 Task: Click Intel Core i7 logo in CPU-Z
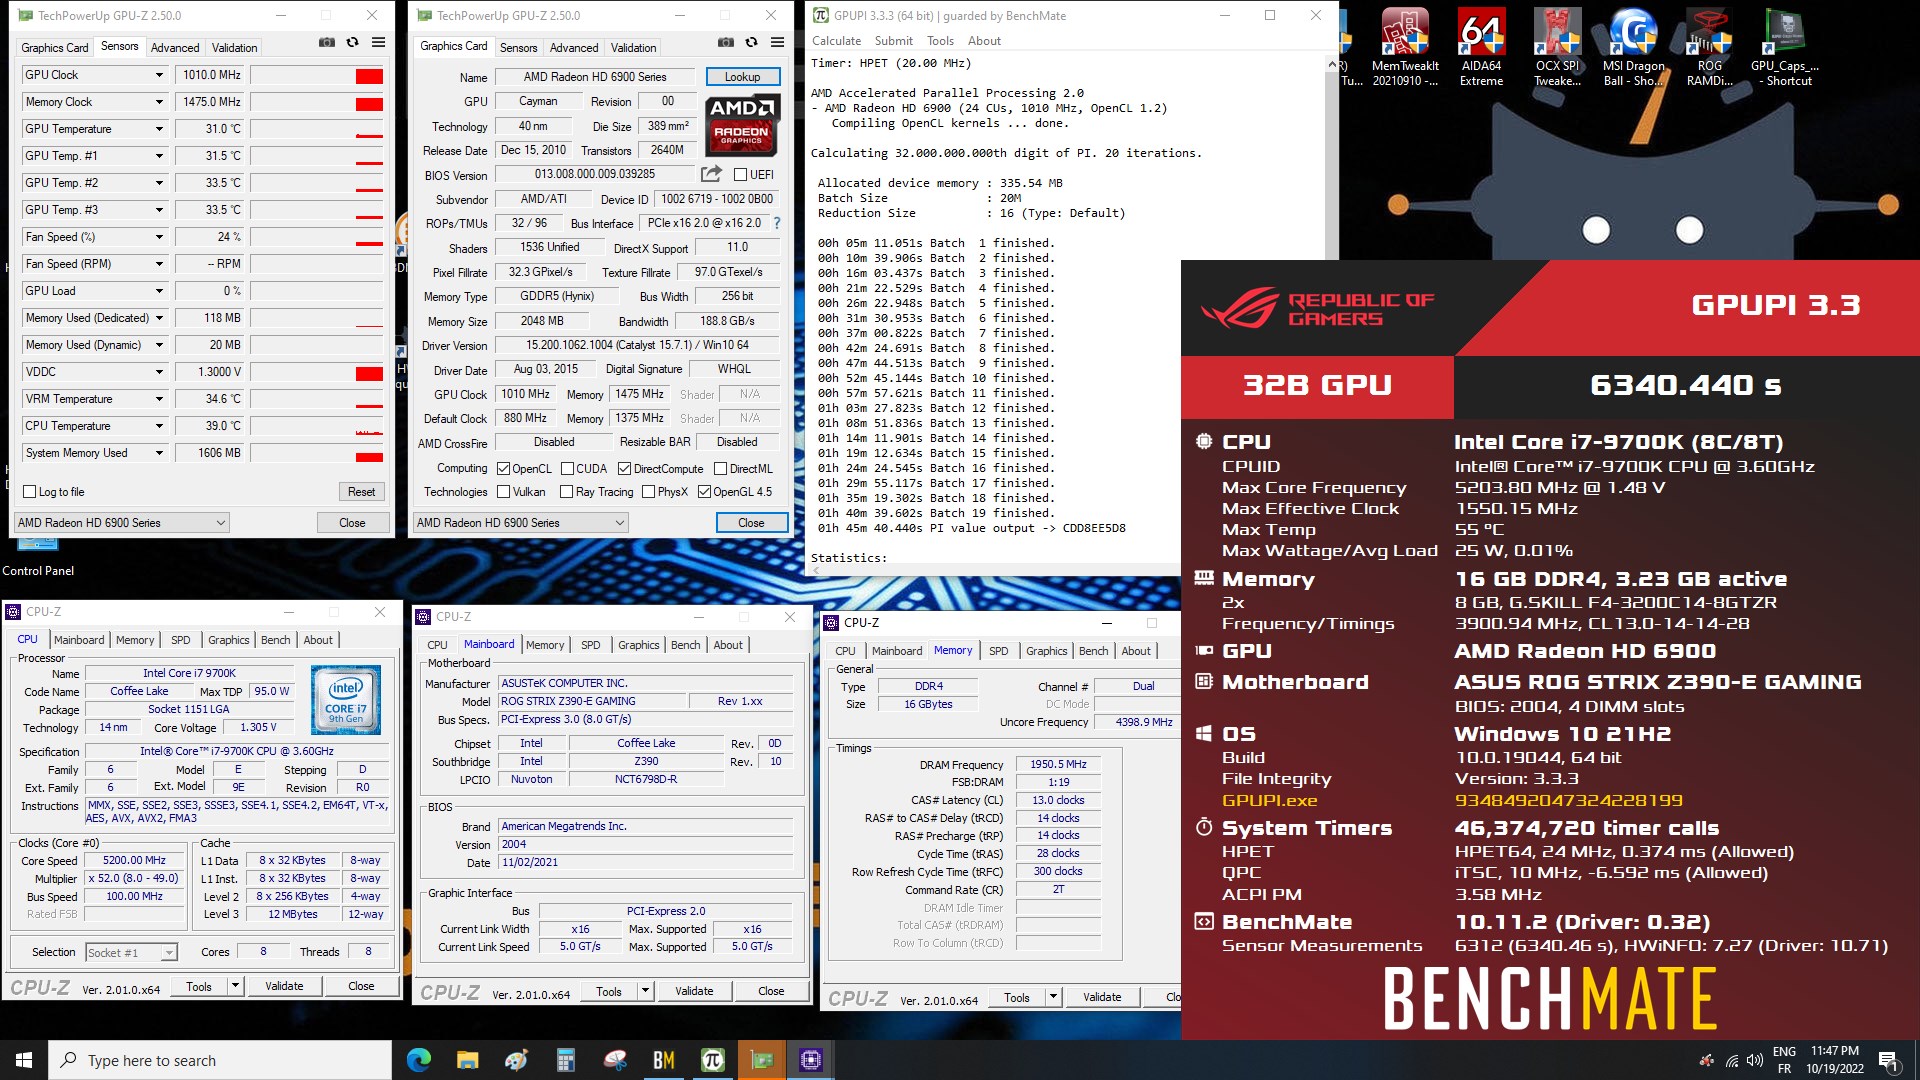[x=346, y=700]
